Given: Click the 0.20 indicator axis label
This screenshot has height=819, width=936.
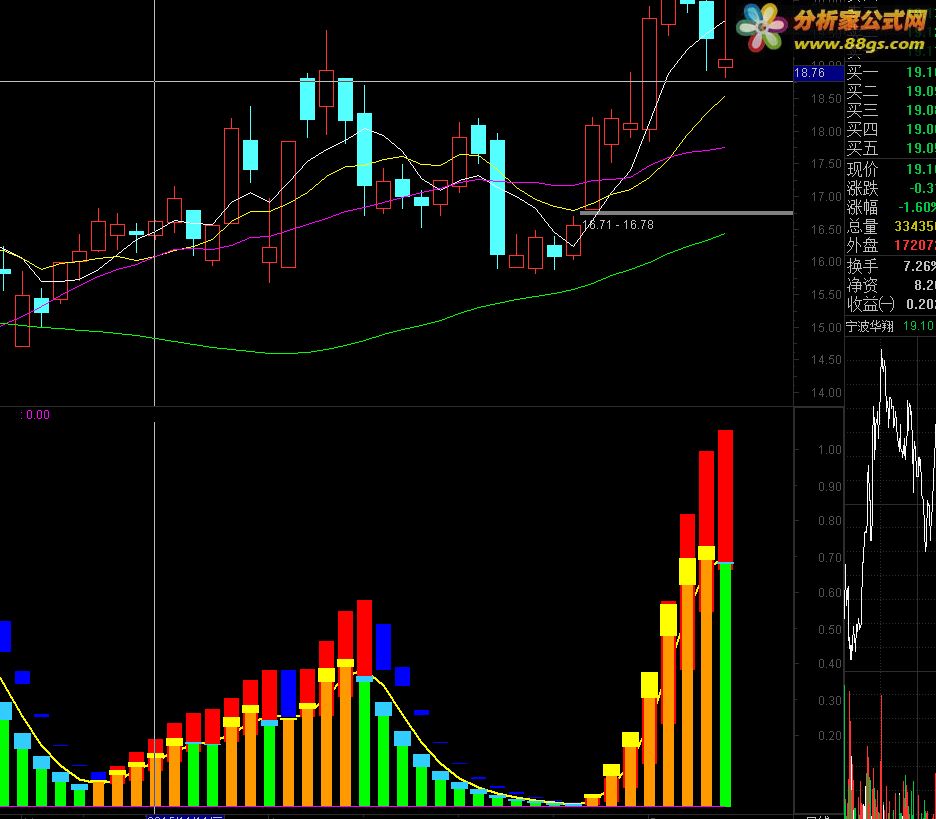Looking at the screenshot, I should [x=830, y=735].
